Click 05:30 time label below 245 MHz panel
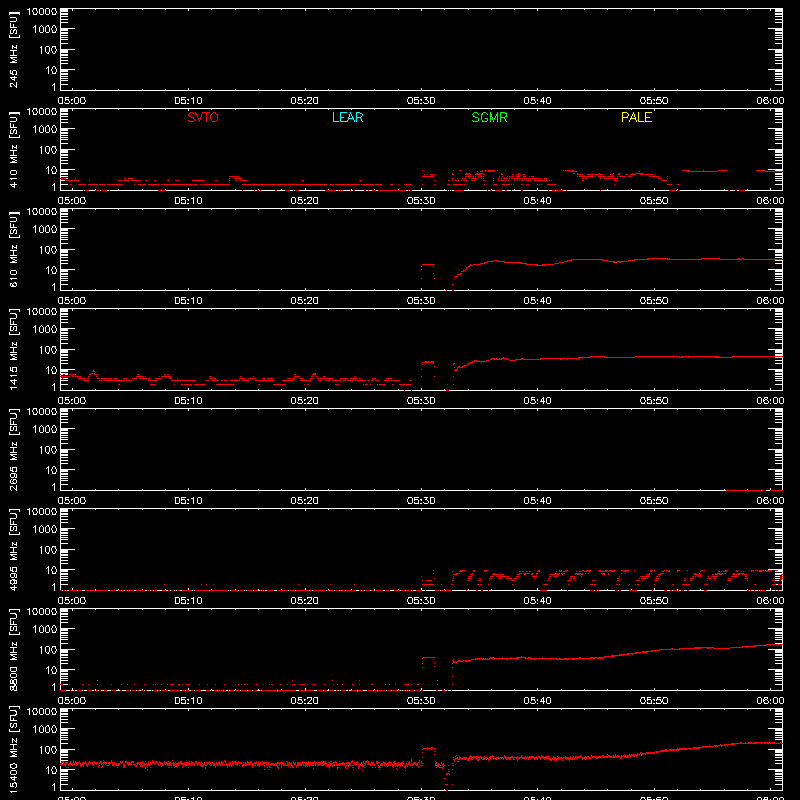 tap(421, 101)
